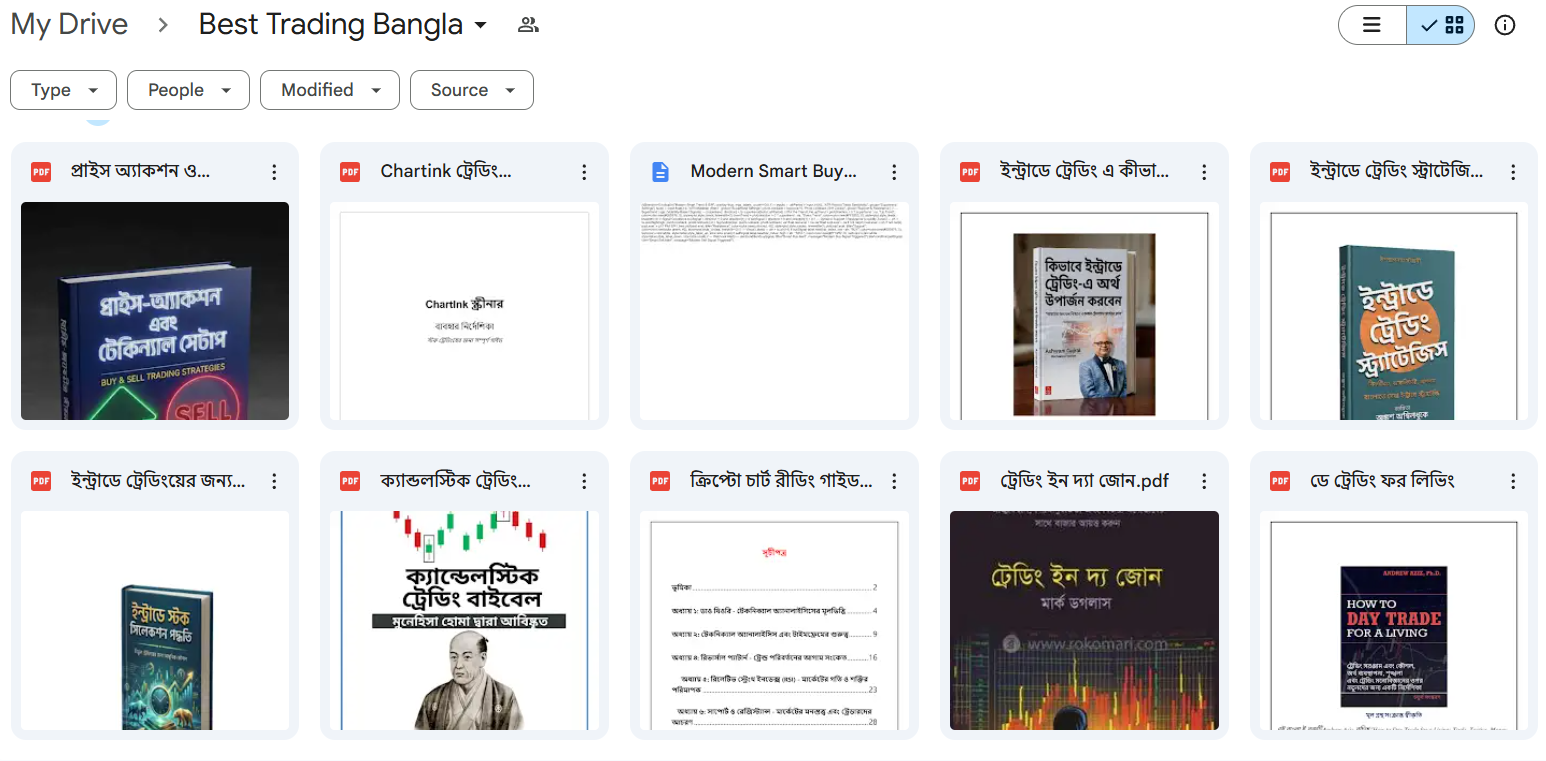
Task: Click the view details info icon
Action: click(x=1504, y=25)
